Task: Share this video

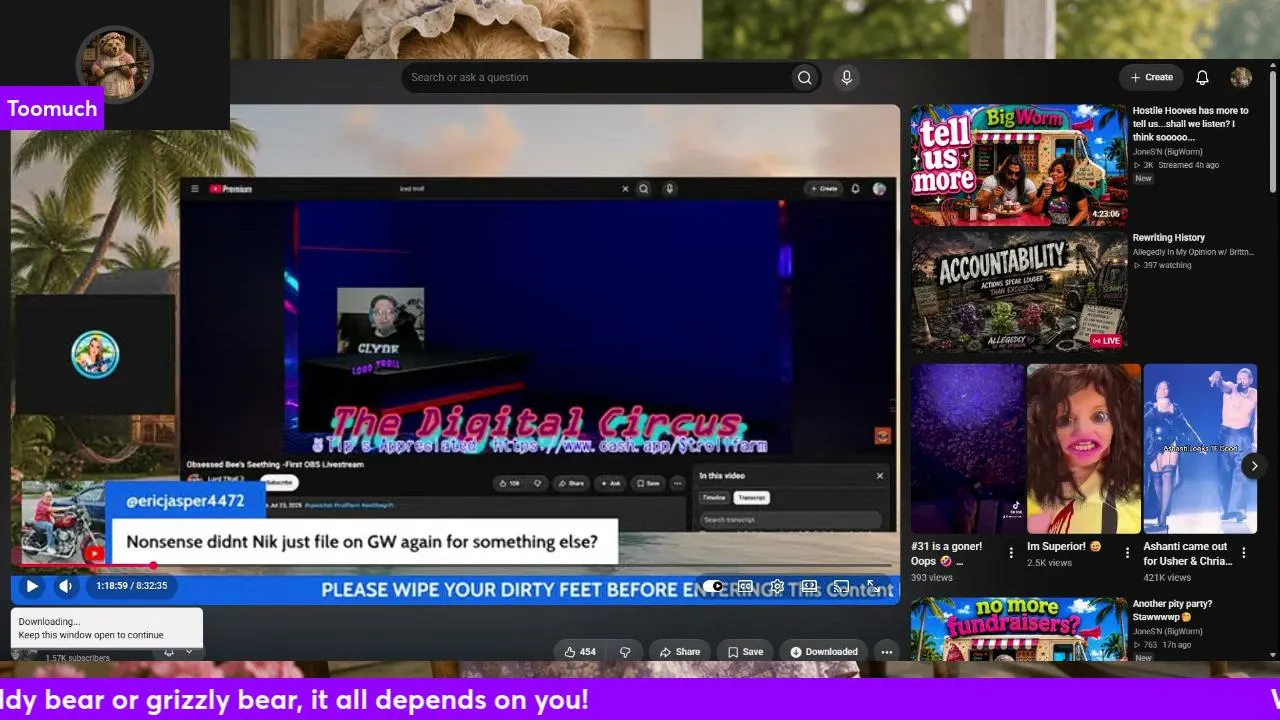Action: [679, 652]
